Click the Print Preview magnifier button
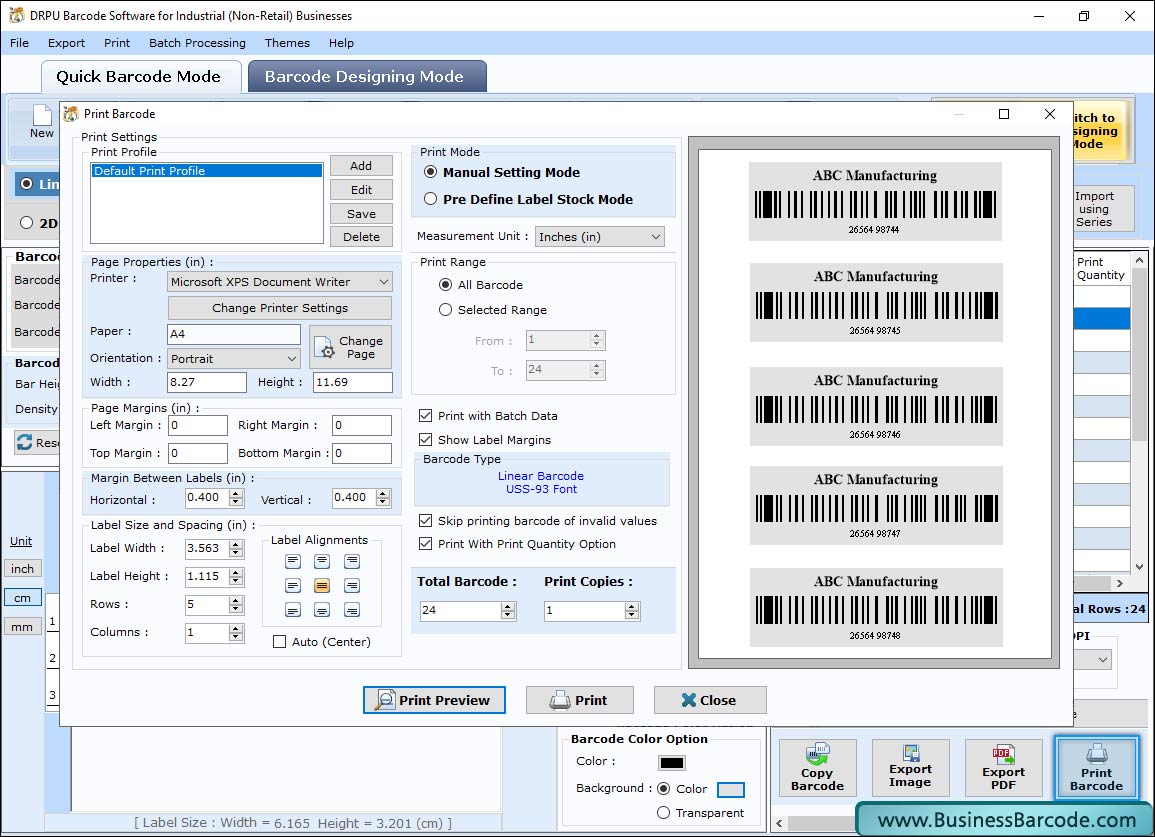 pos(435,700)
